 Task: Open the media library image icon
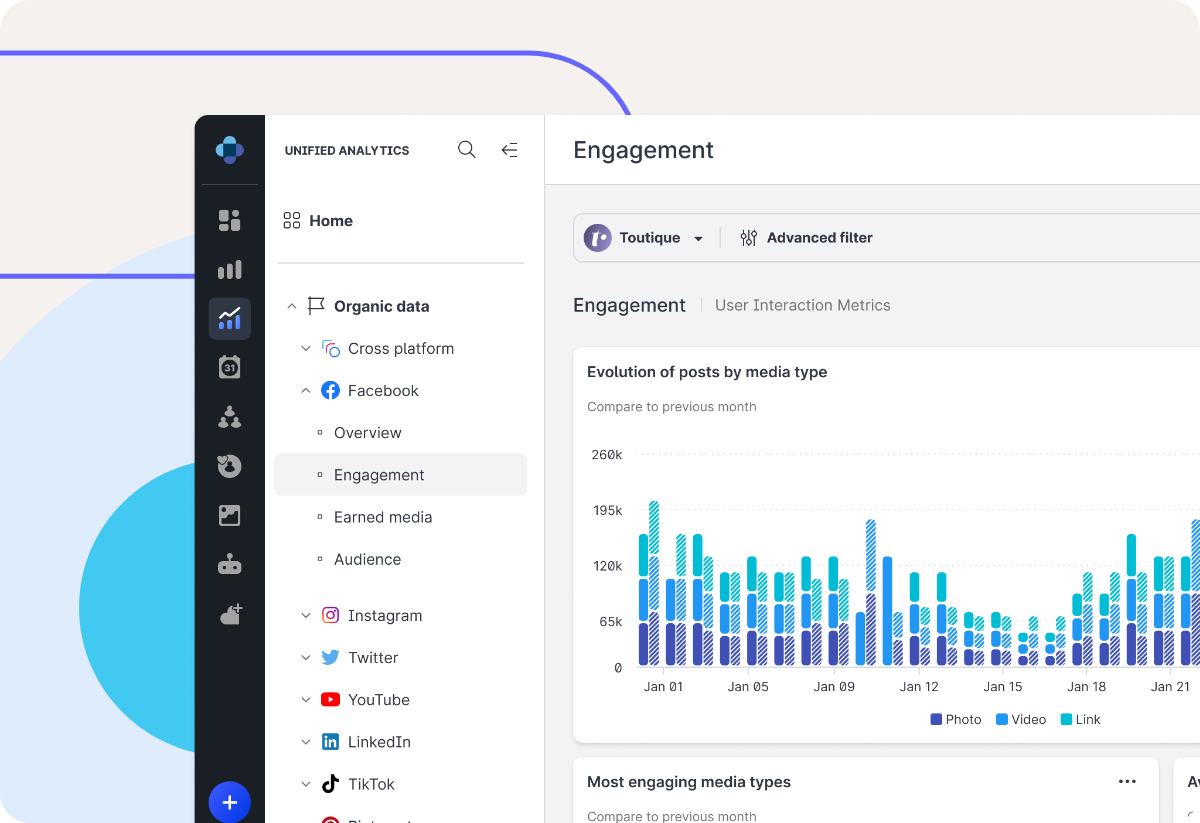[x=229, y=515]
